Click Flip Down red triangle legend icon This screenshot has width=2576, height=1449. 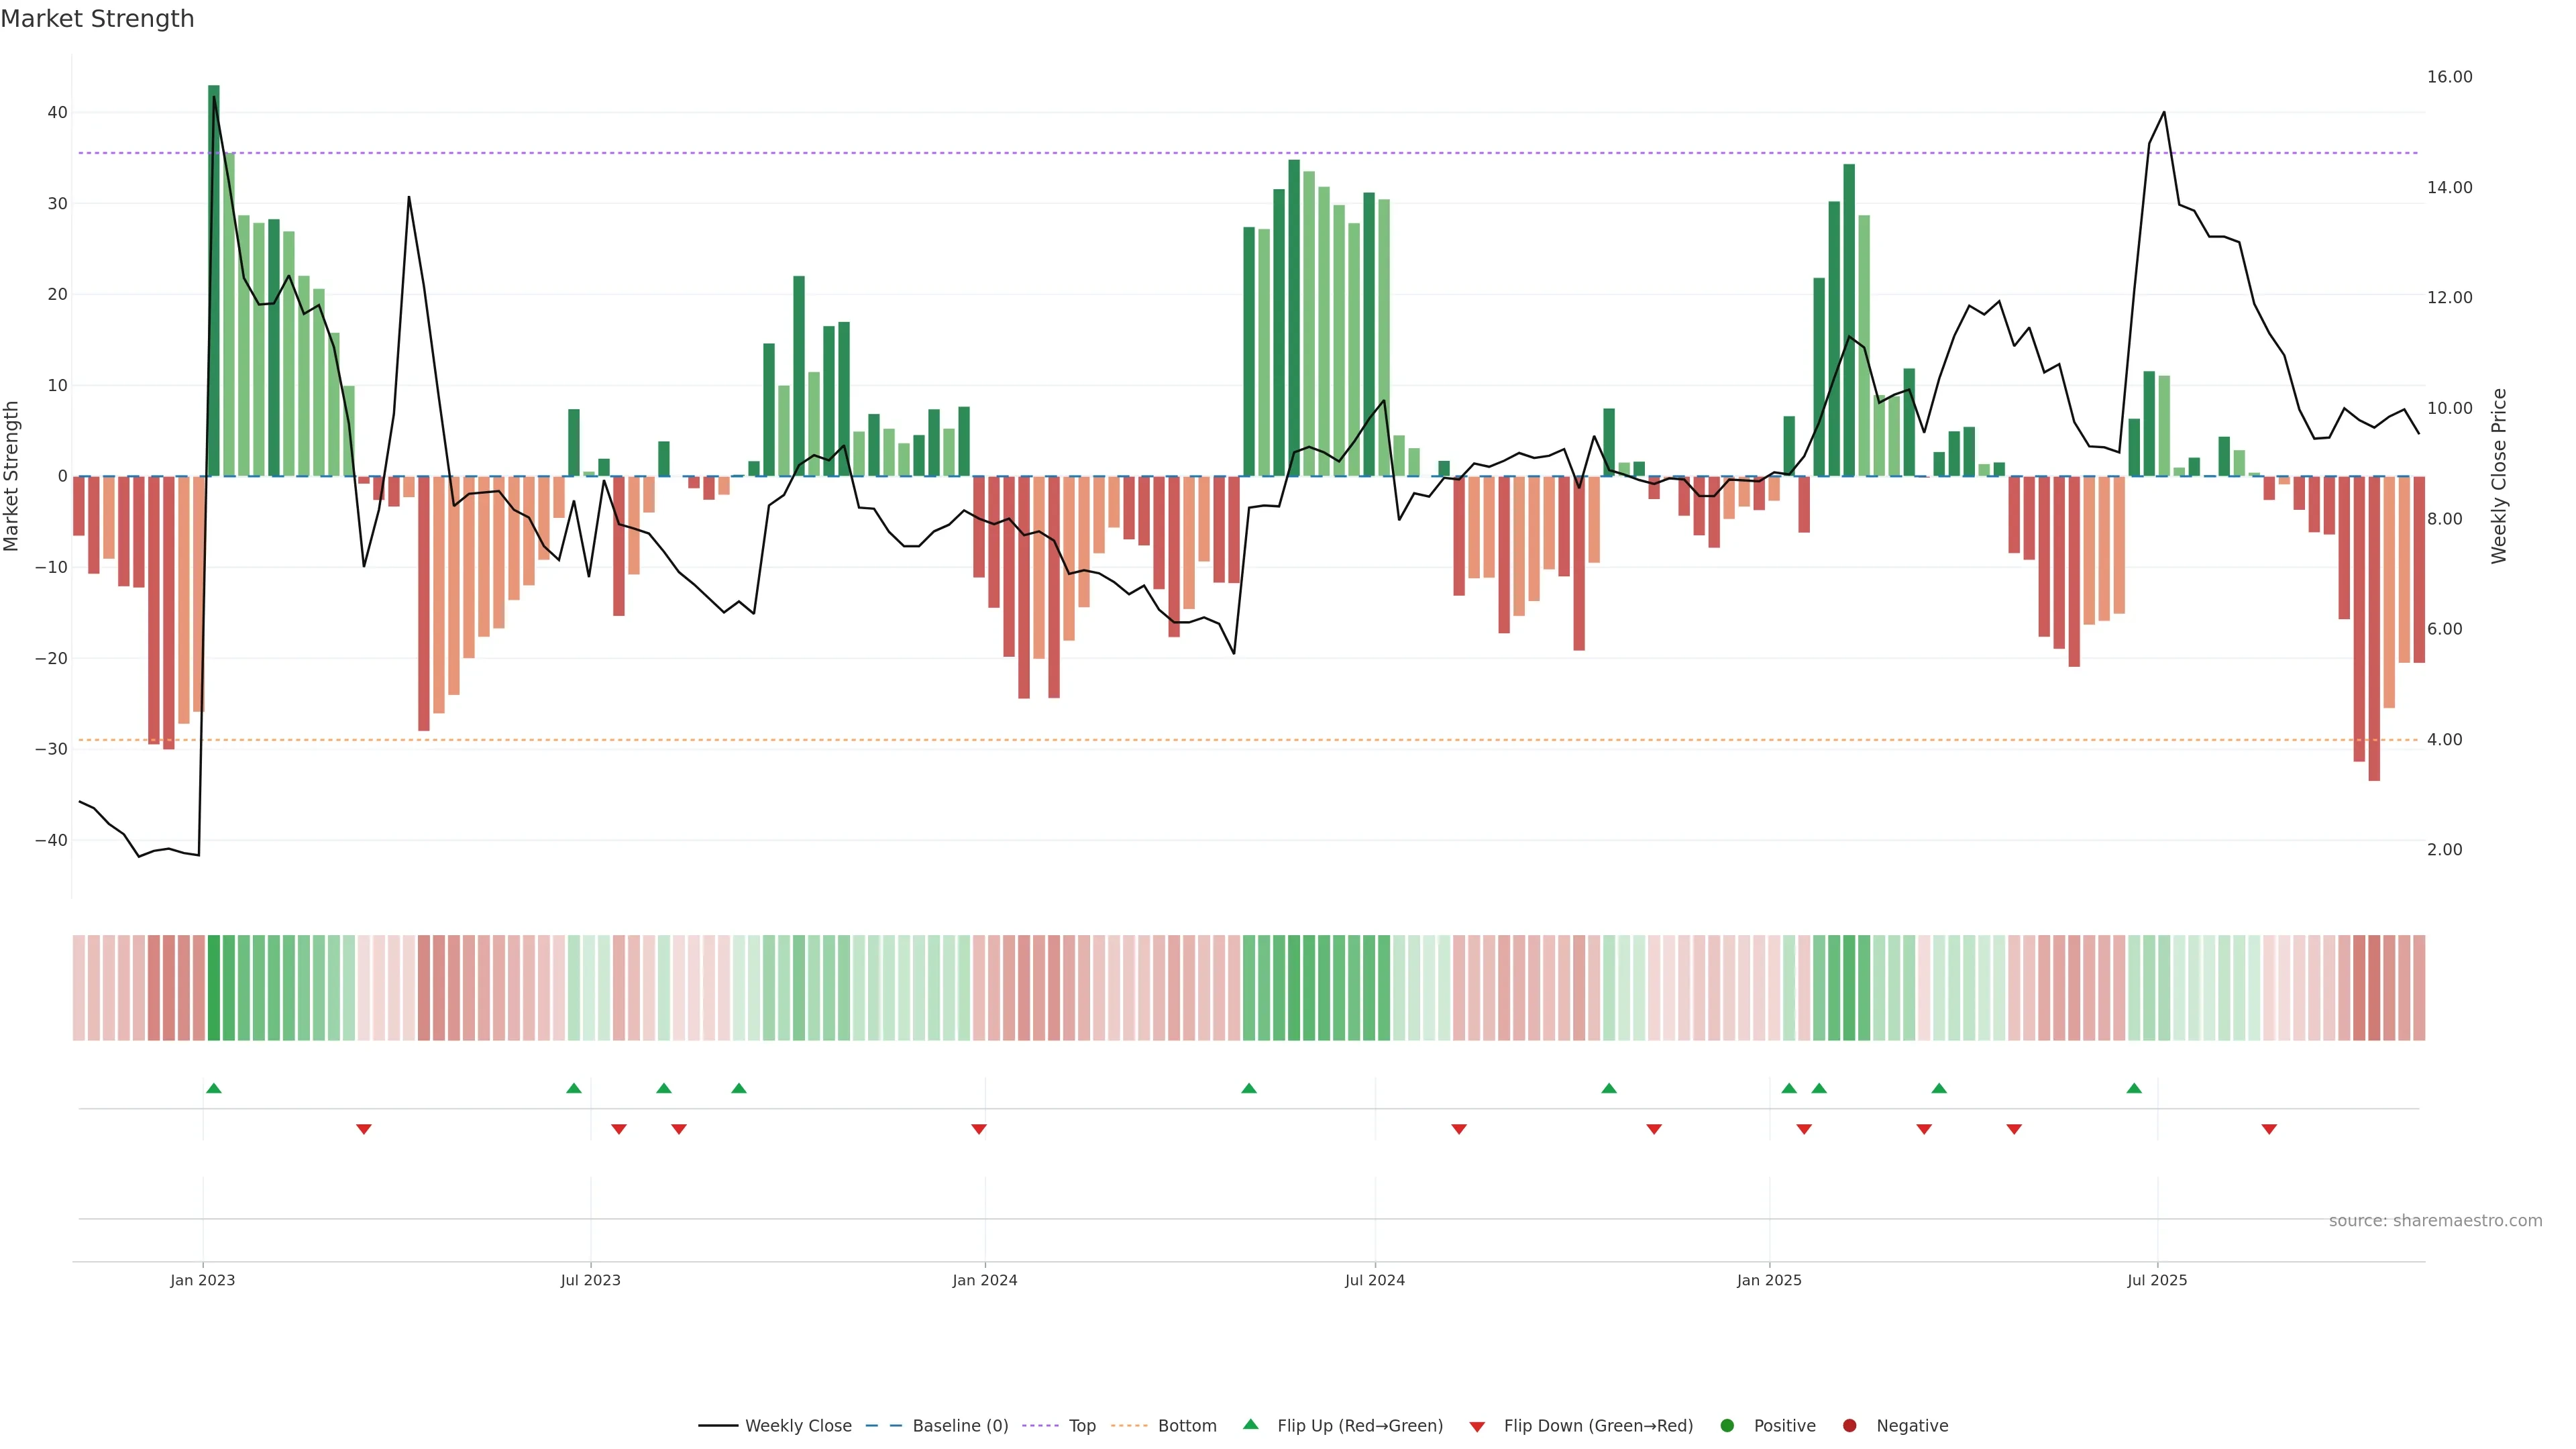tap(1477, 1427)
